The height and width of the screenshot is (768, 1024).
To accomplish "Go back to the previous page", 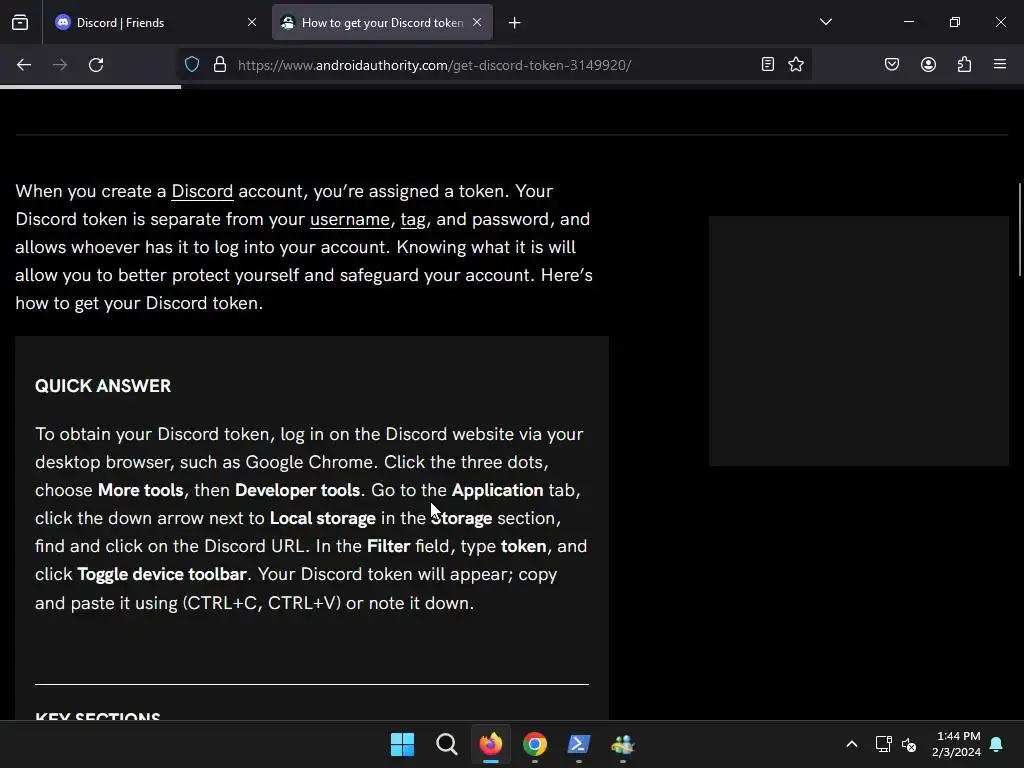I will pyautogui.click(x=24, y=65).
